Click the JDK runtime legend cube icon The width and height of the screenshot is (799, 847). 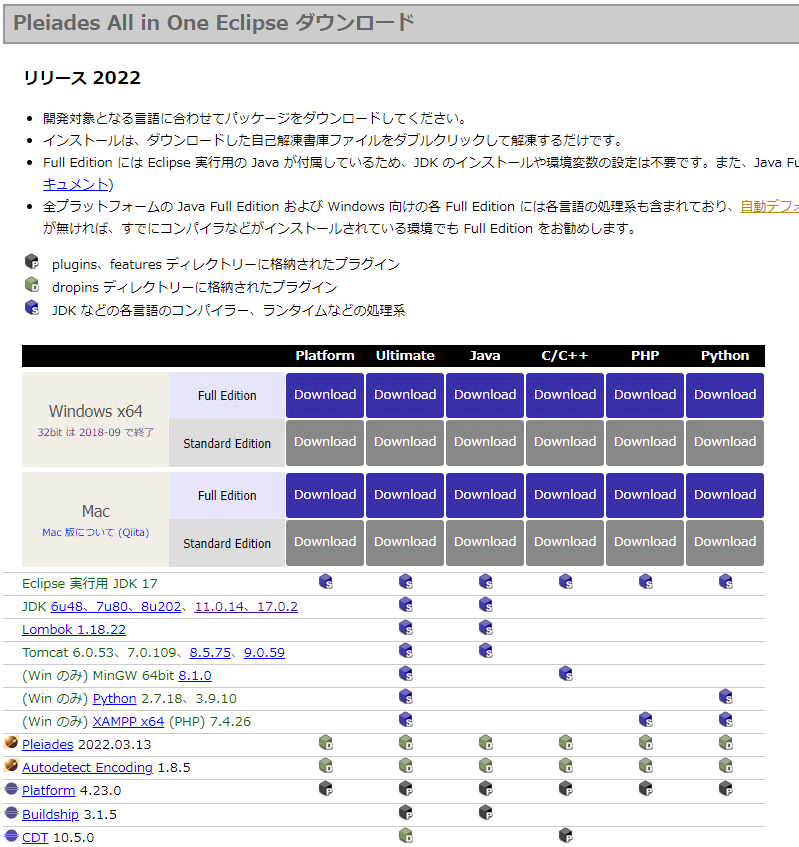coord(32,309)
